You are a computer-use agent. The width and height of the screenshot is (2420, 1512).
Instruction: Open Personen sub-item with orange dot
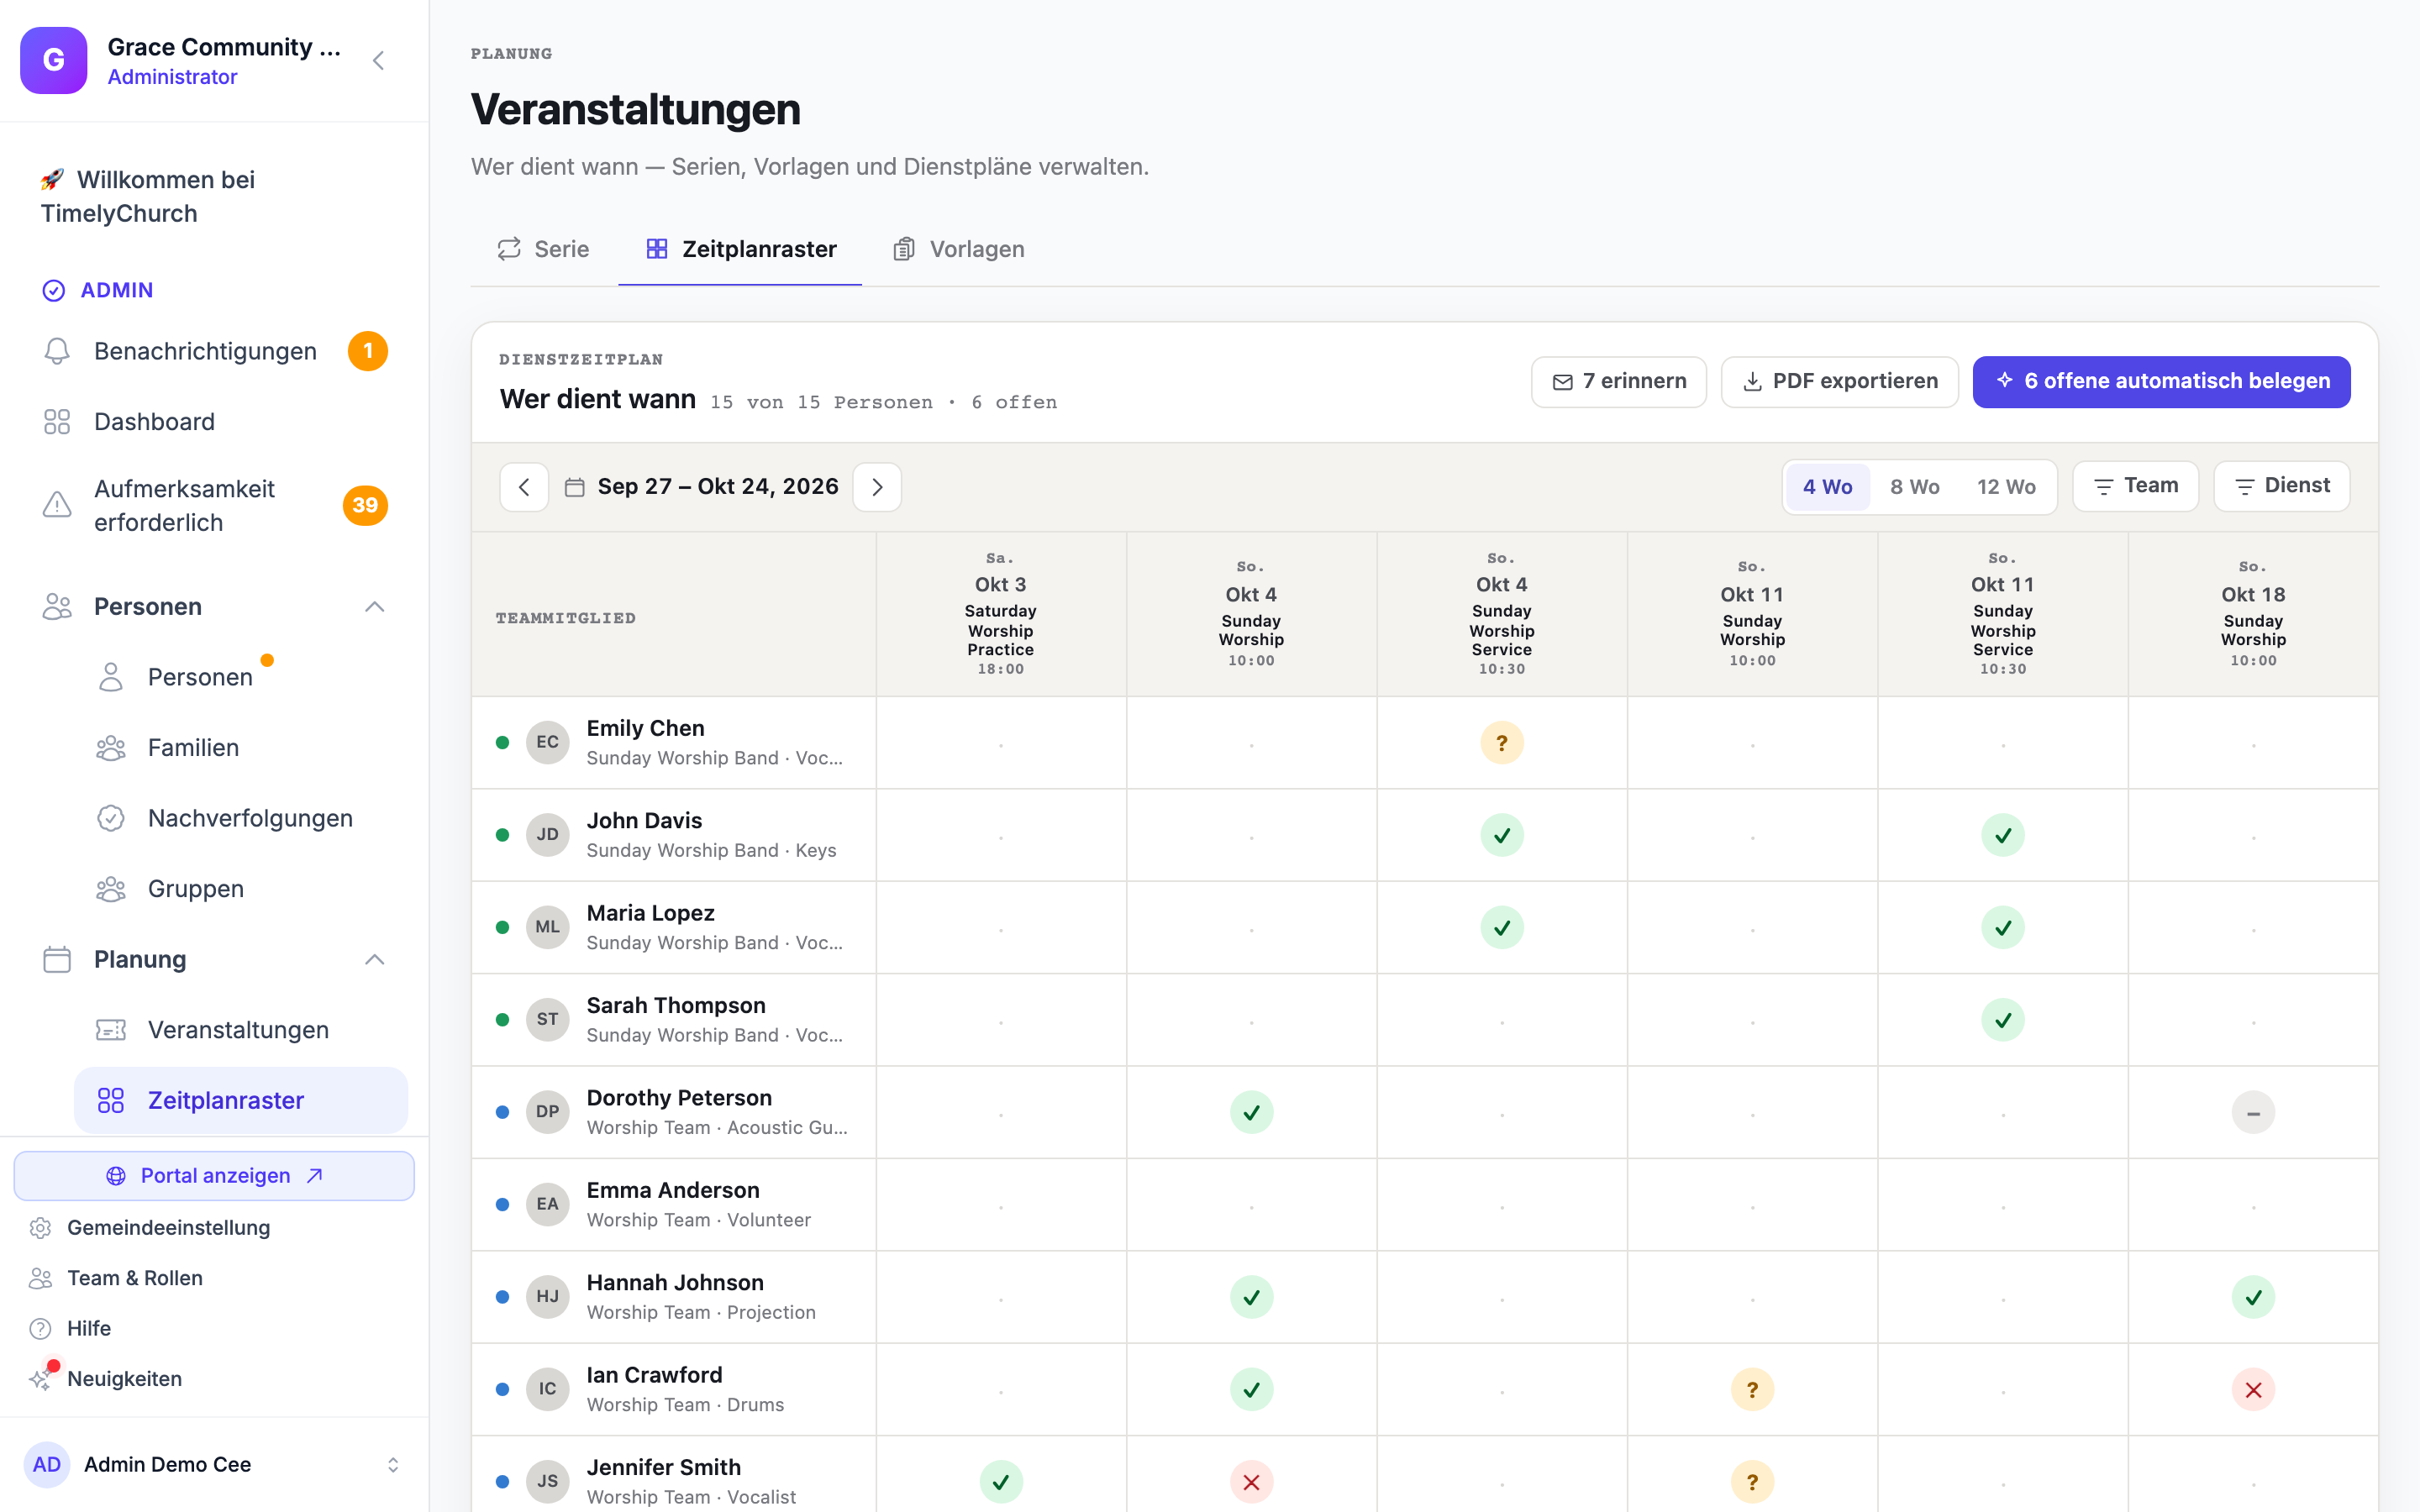240,677
